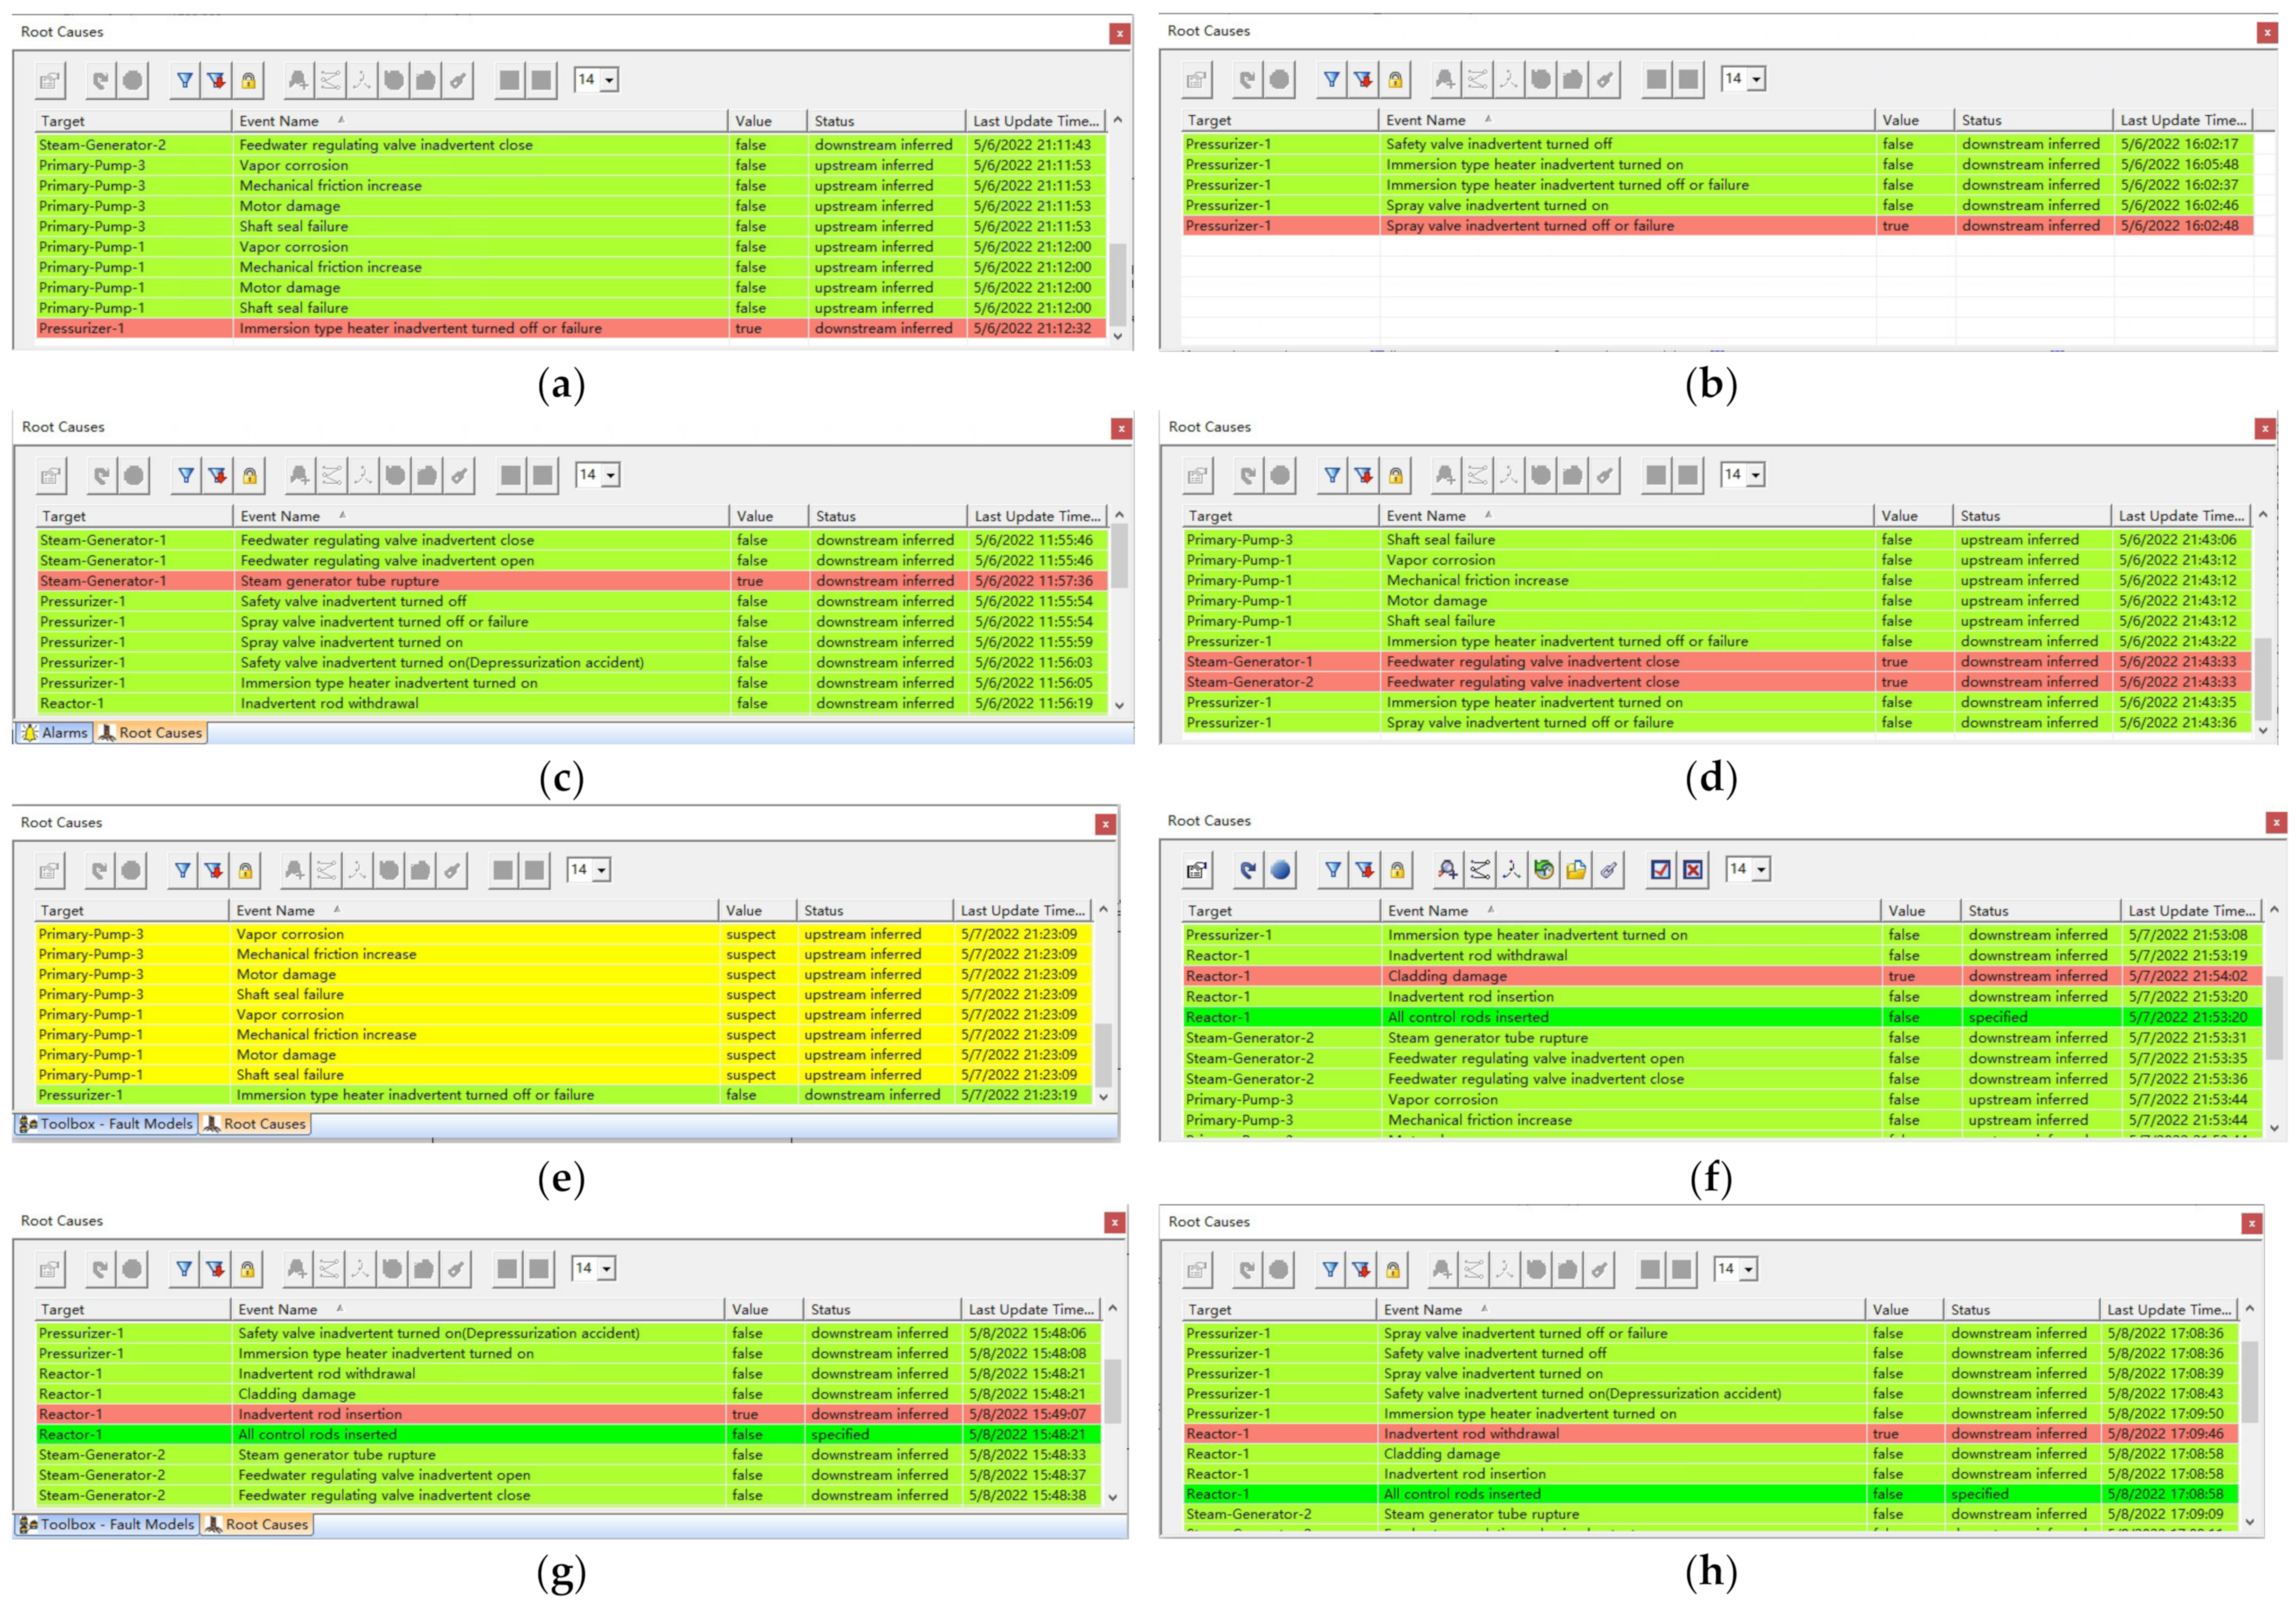Open the 14 dropdown in panel (e)
Image resolution: width=2296 pixels, height=1604 pixels.
pos(602,870)
